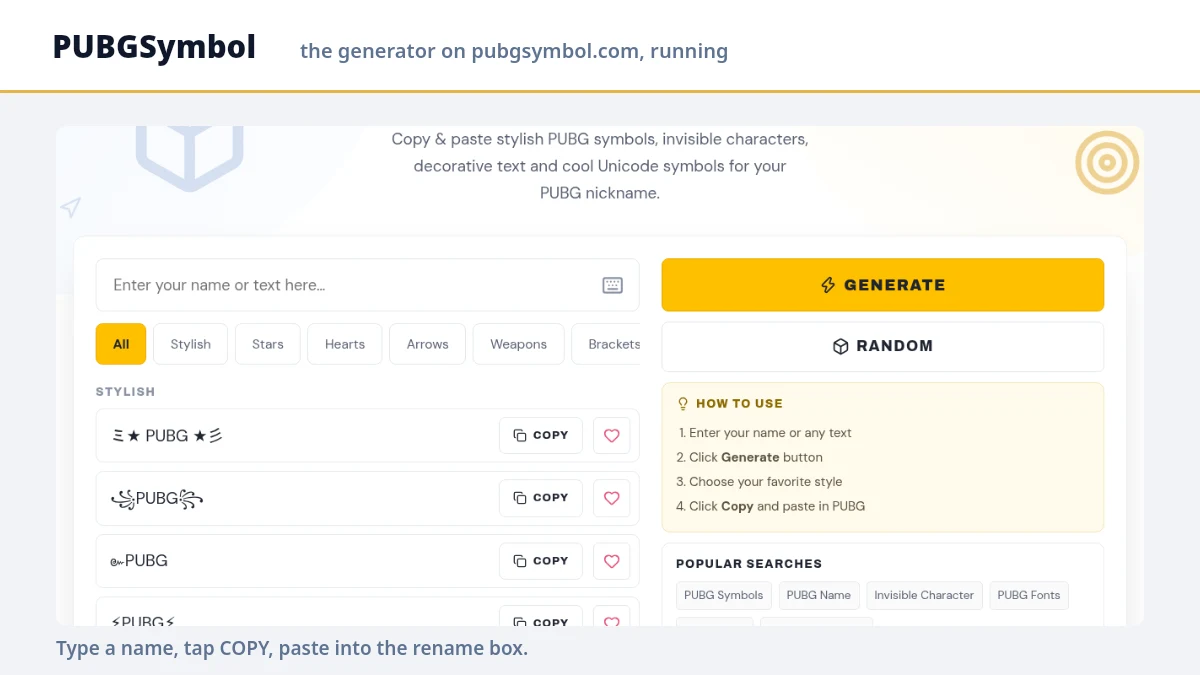Click the STYLISH section heading
The width and height of the screenshot is (1200, 675).
tap(125, 392)
